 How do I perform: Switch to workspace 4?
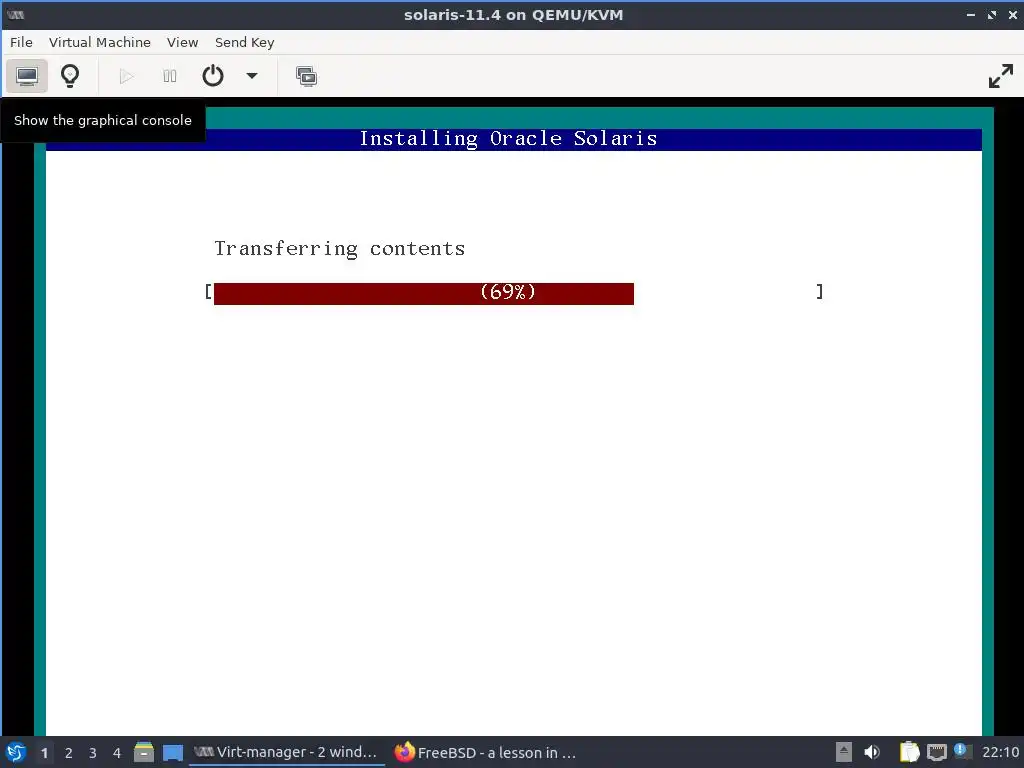[x=117, y=753]
